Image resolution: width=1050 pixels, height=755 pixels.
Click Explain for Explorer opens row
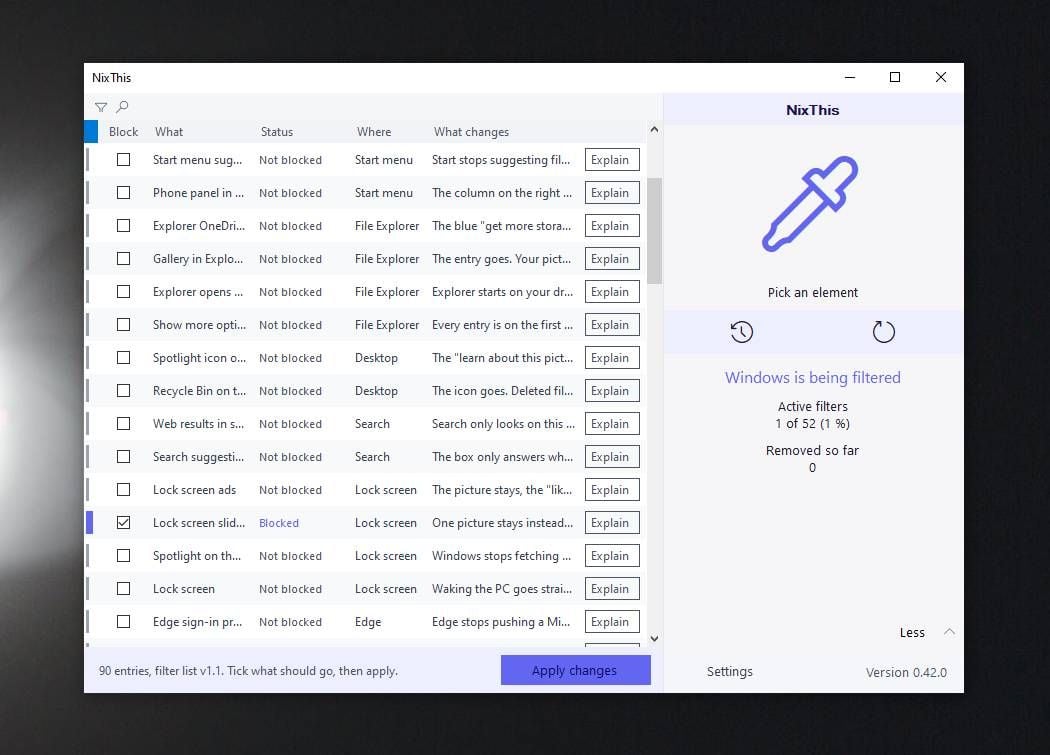[x=612, y=291]
